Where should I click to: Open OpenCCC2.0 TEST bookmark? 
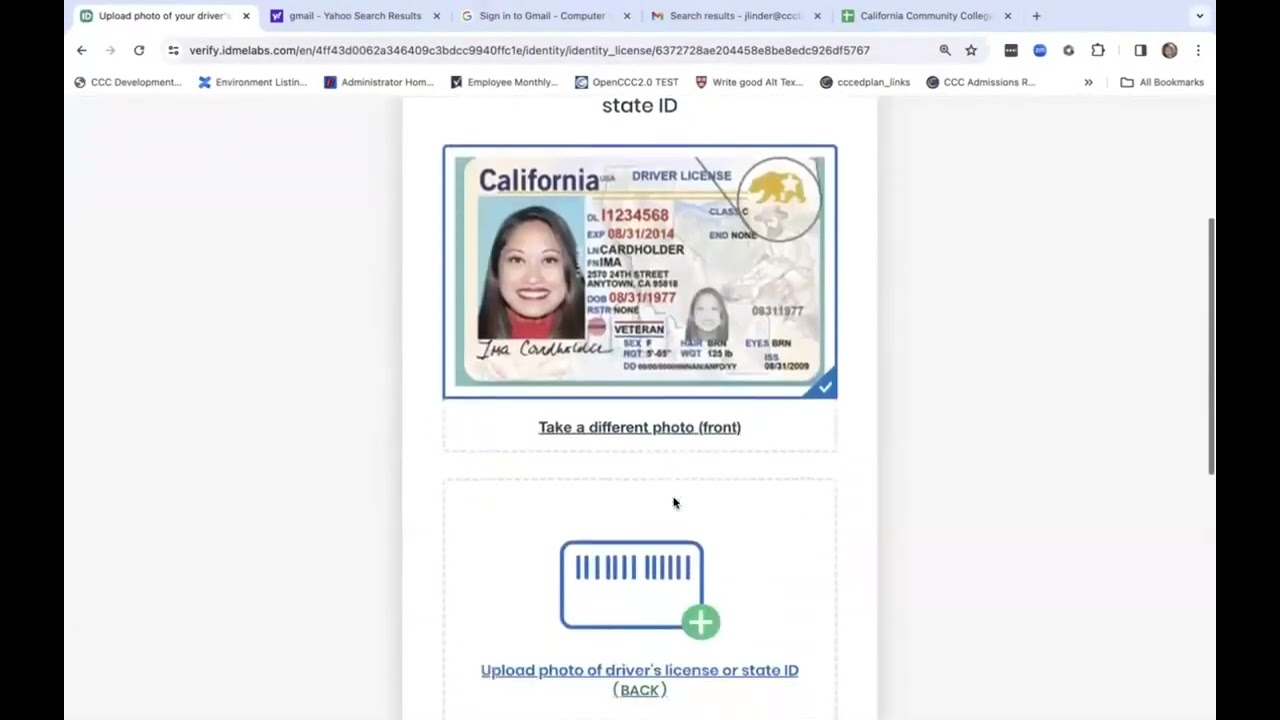tap(626, 82)
